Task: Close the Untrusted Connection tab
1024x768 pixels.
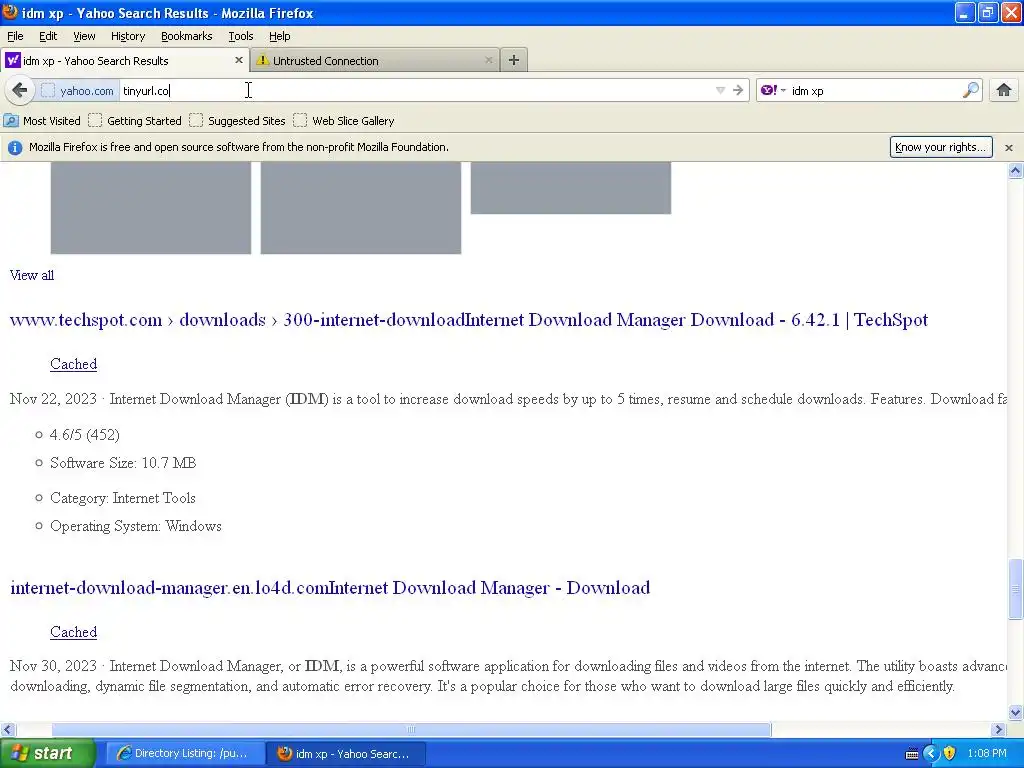Action: pyautogui.click(x=488, y=60)
